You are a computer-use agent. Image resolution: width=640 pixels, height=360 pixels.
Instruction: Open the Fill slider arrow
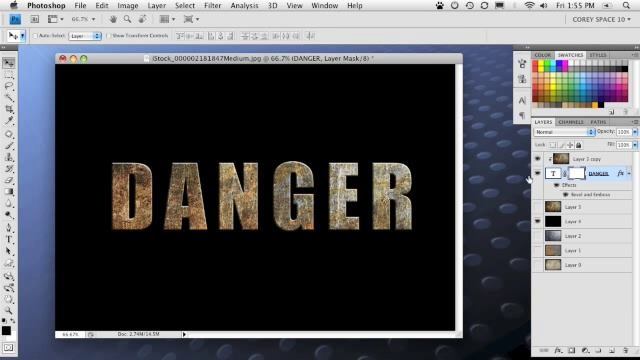[635, 145]
